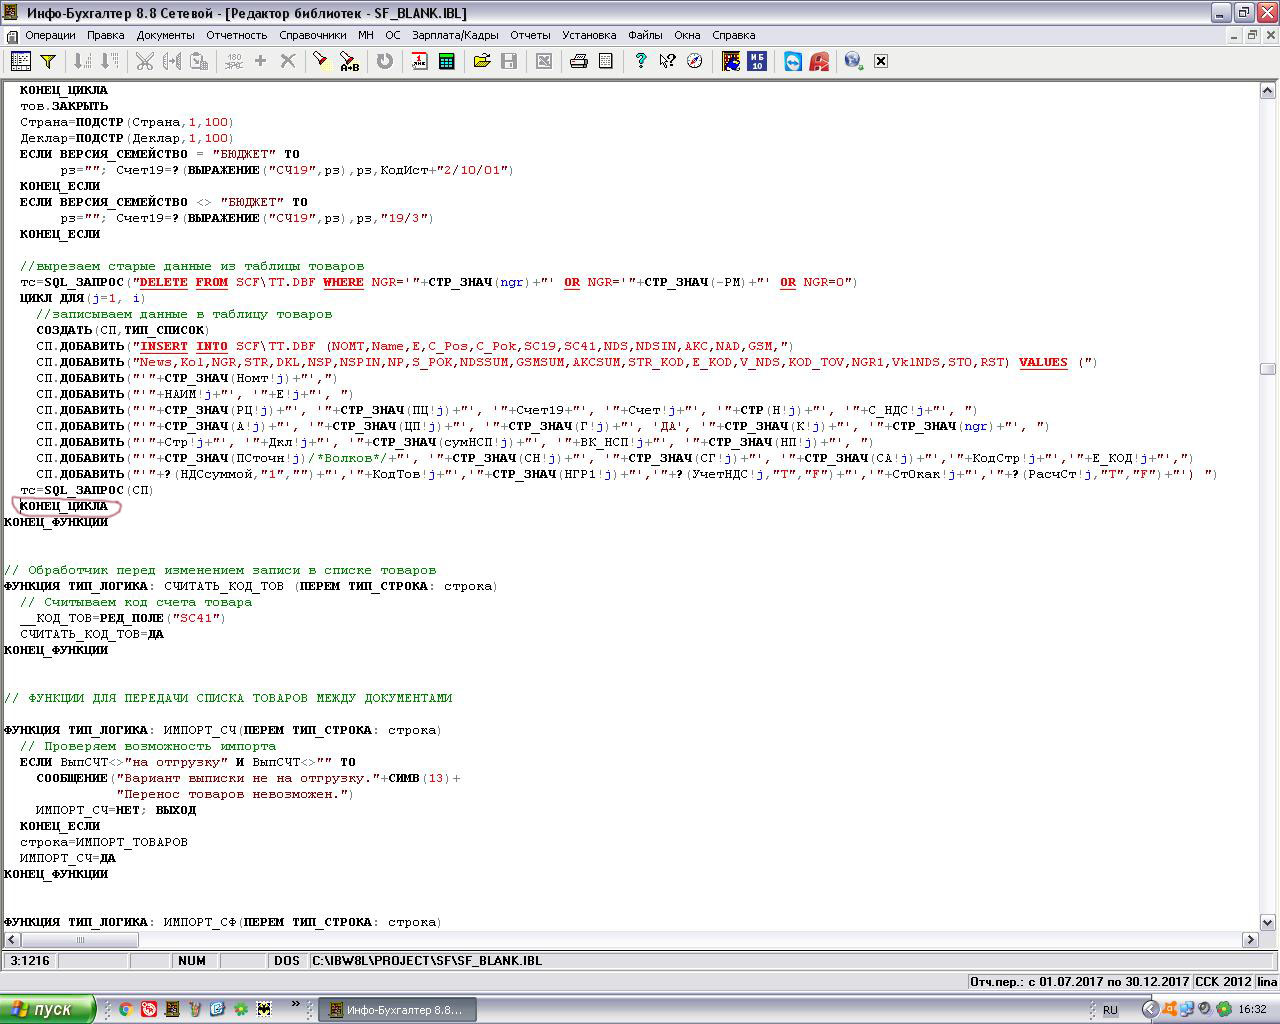Click the plus add icon in toolbar
1280x1024 pixels.
coord(260,61)
